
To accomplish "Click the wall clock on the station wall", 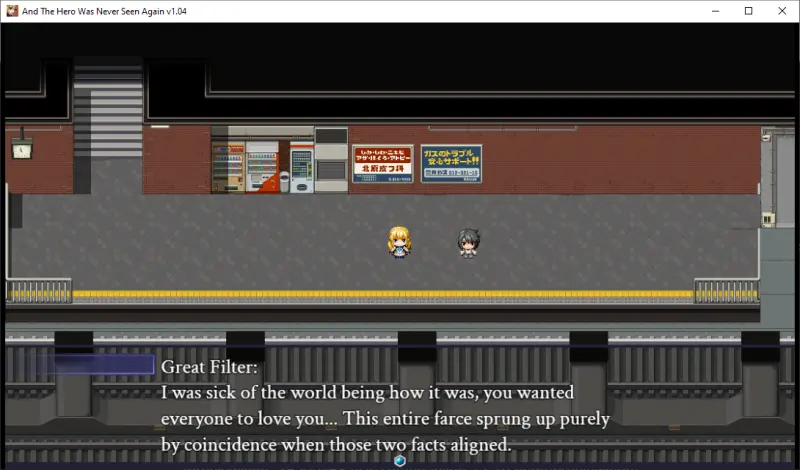I will tap(21, 149).
